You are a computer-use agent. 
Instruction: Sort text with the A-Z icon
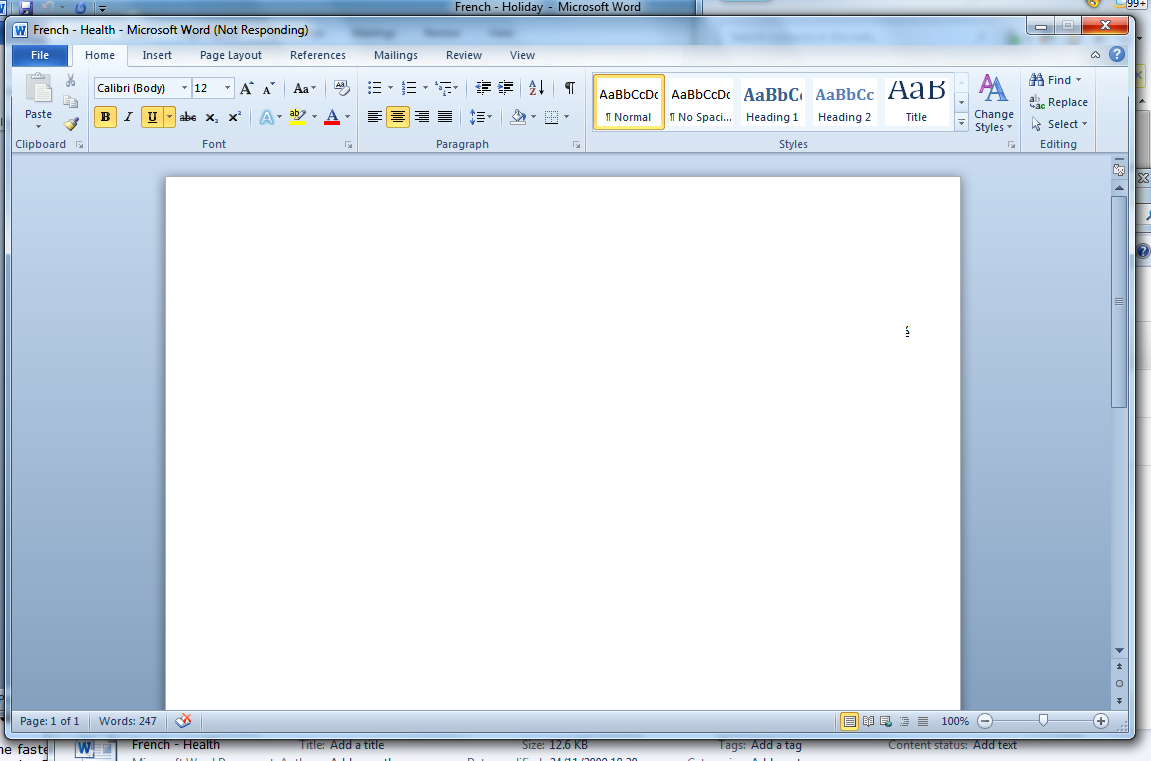(x=537, y=88)
